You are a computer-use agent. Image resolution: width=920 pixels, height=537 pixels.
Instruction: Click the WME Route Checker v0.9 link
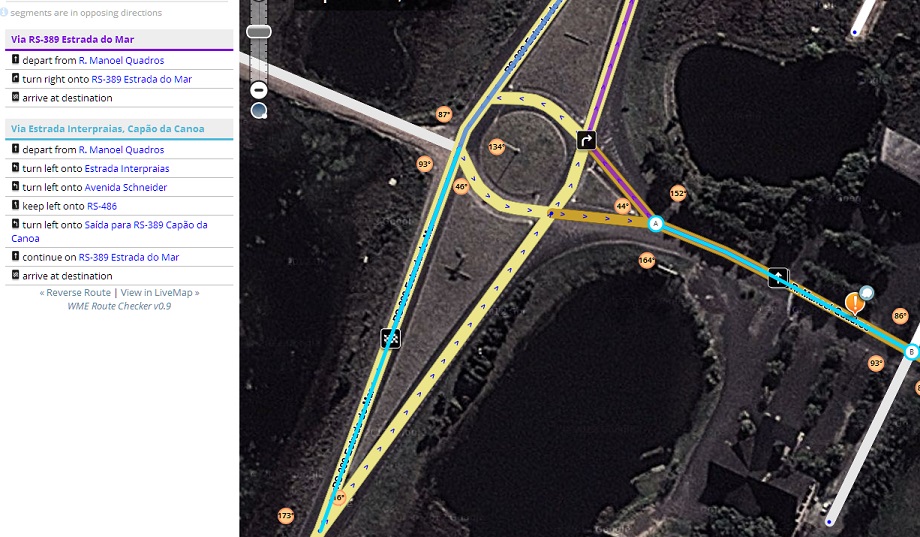point(119,306)
